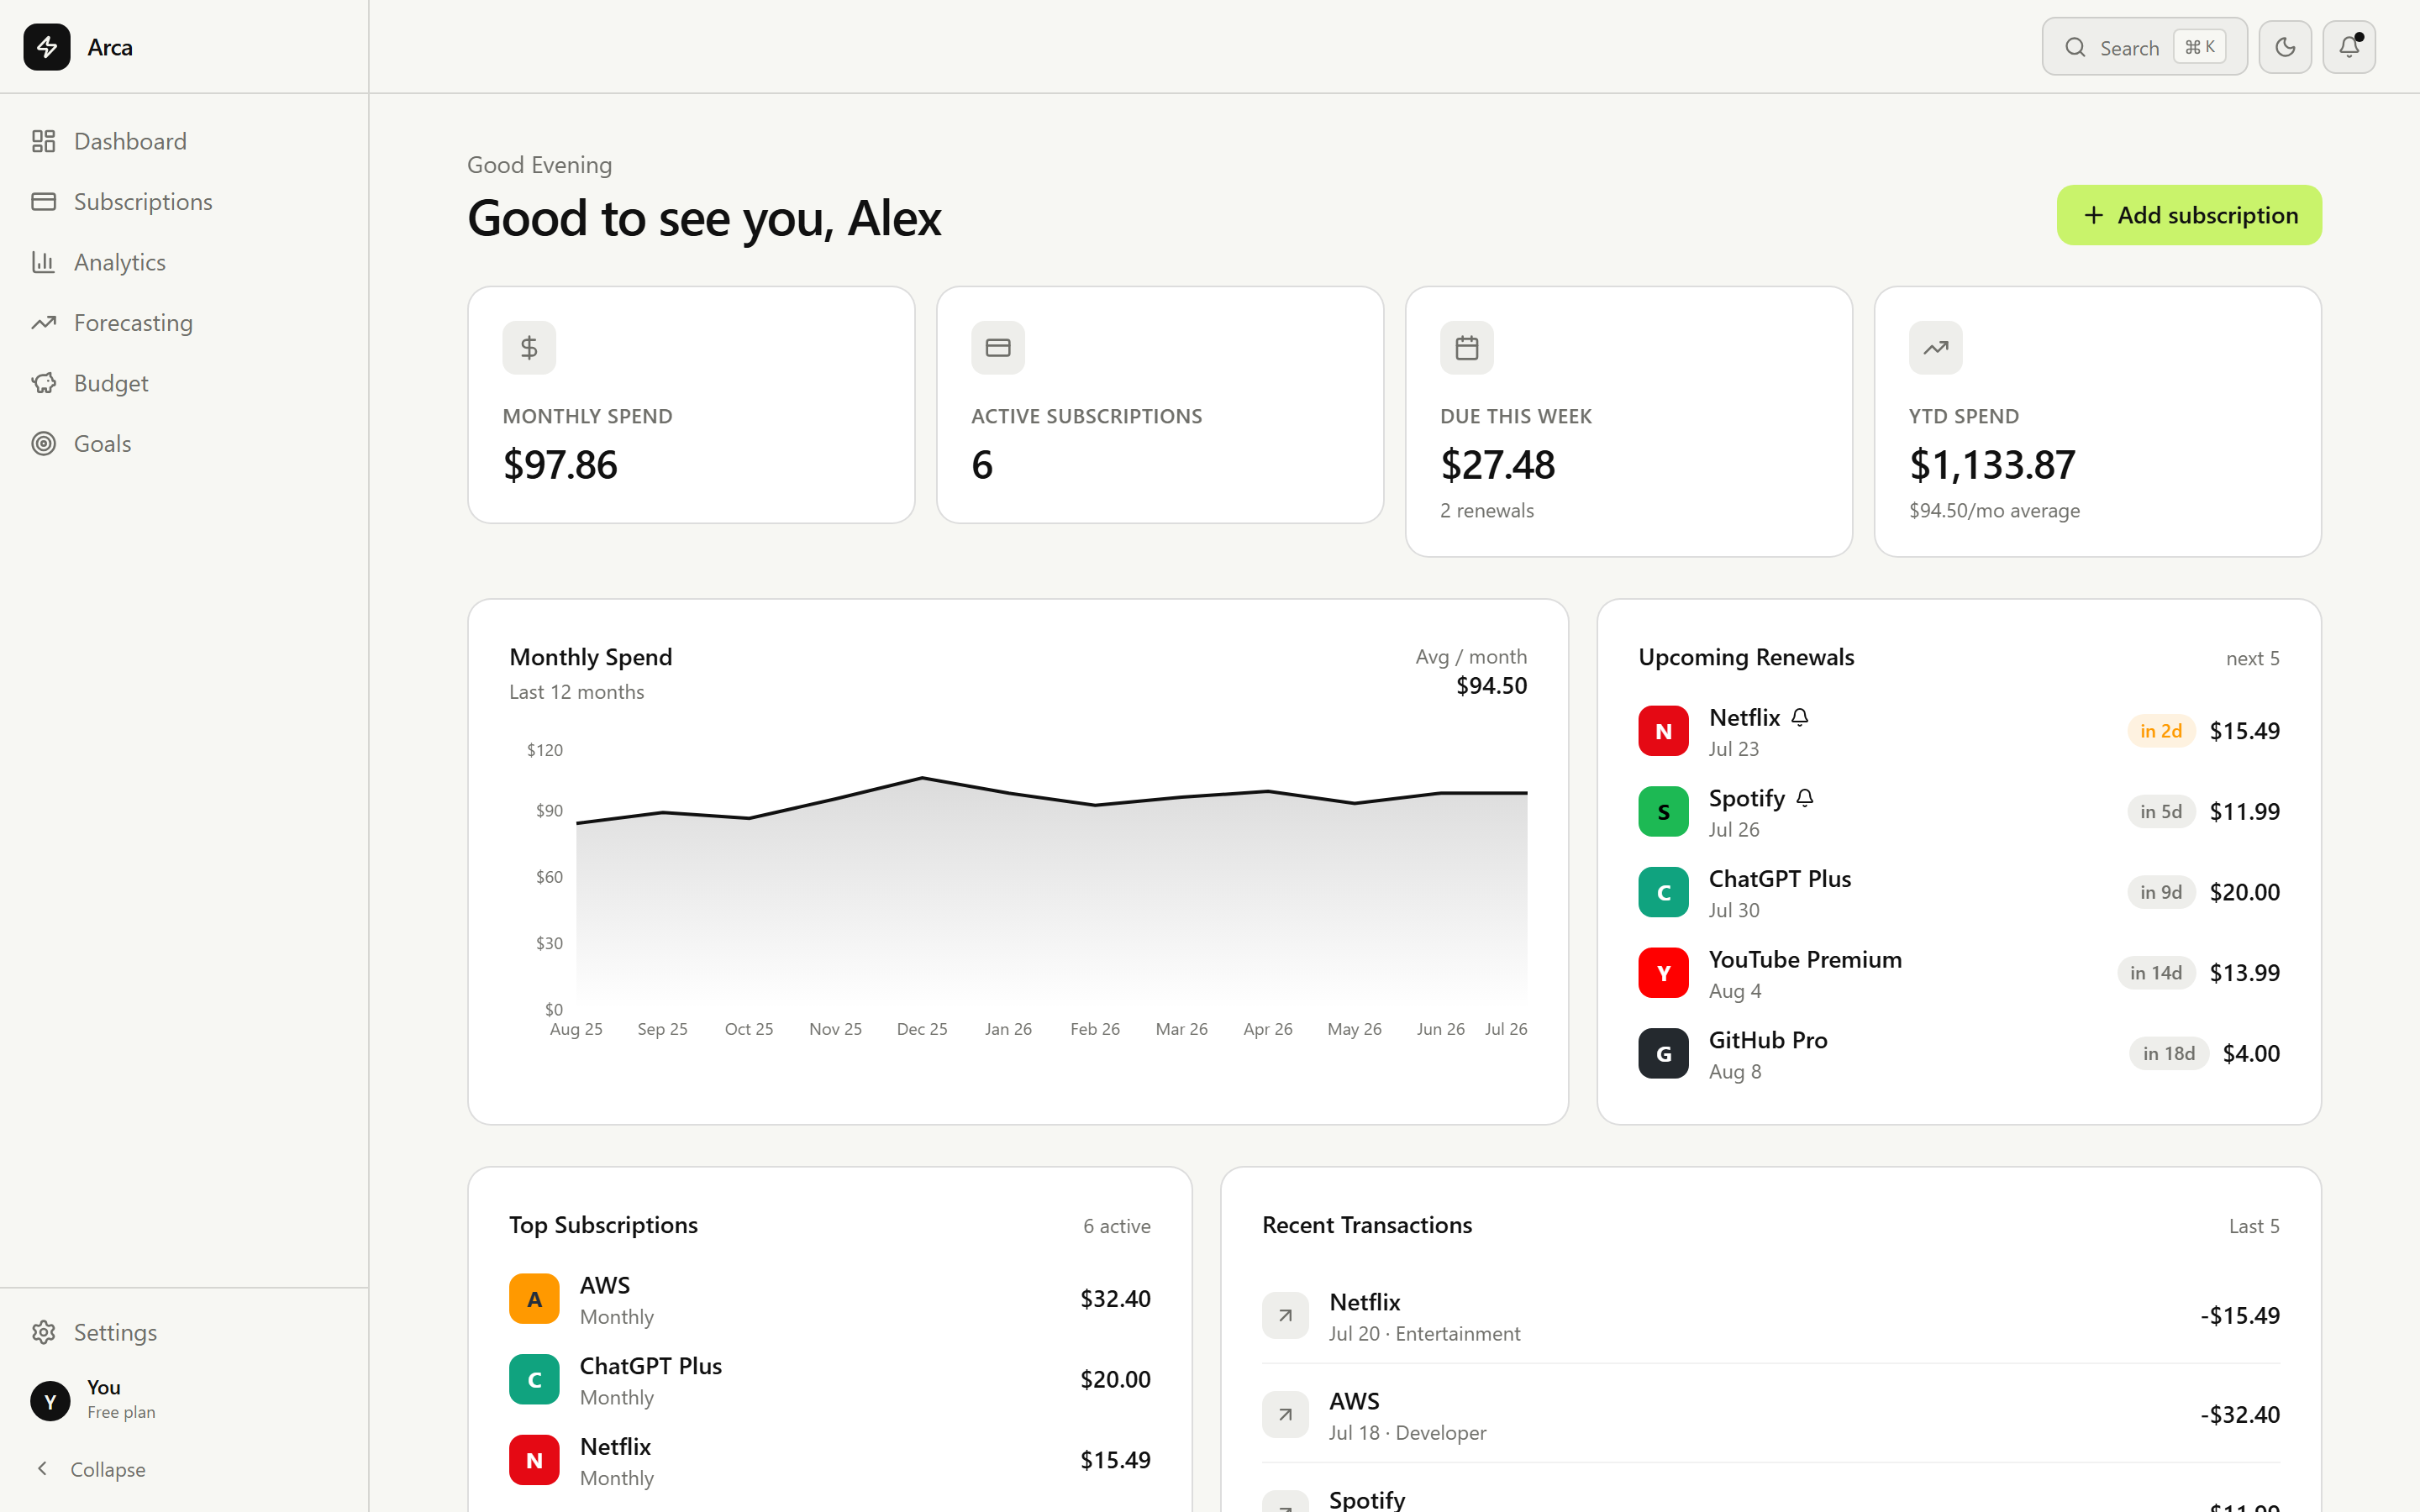Click the -$32.40 AWS transaction amount
The image size is (2420, 1512).
tap(2239, 1415)
